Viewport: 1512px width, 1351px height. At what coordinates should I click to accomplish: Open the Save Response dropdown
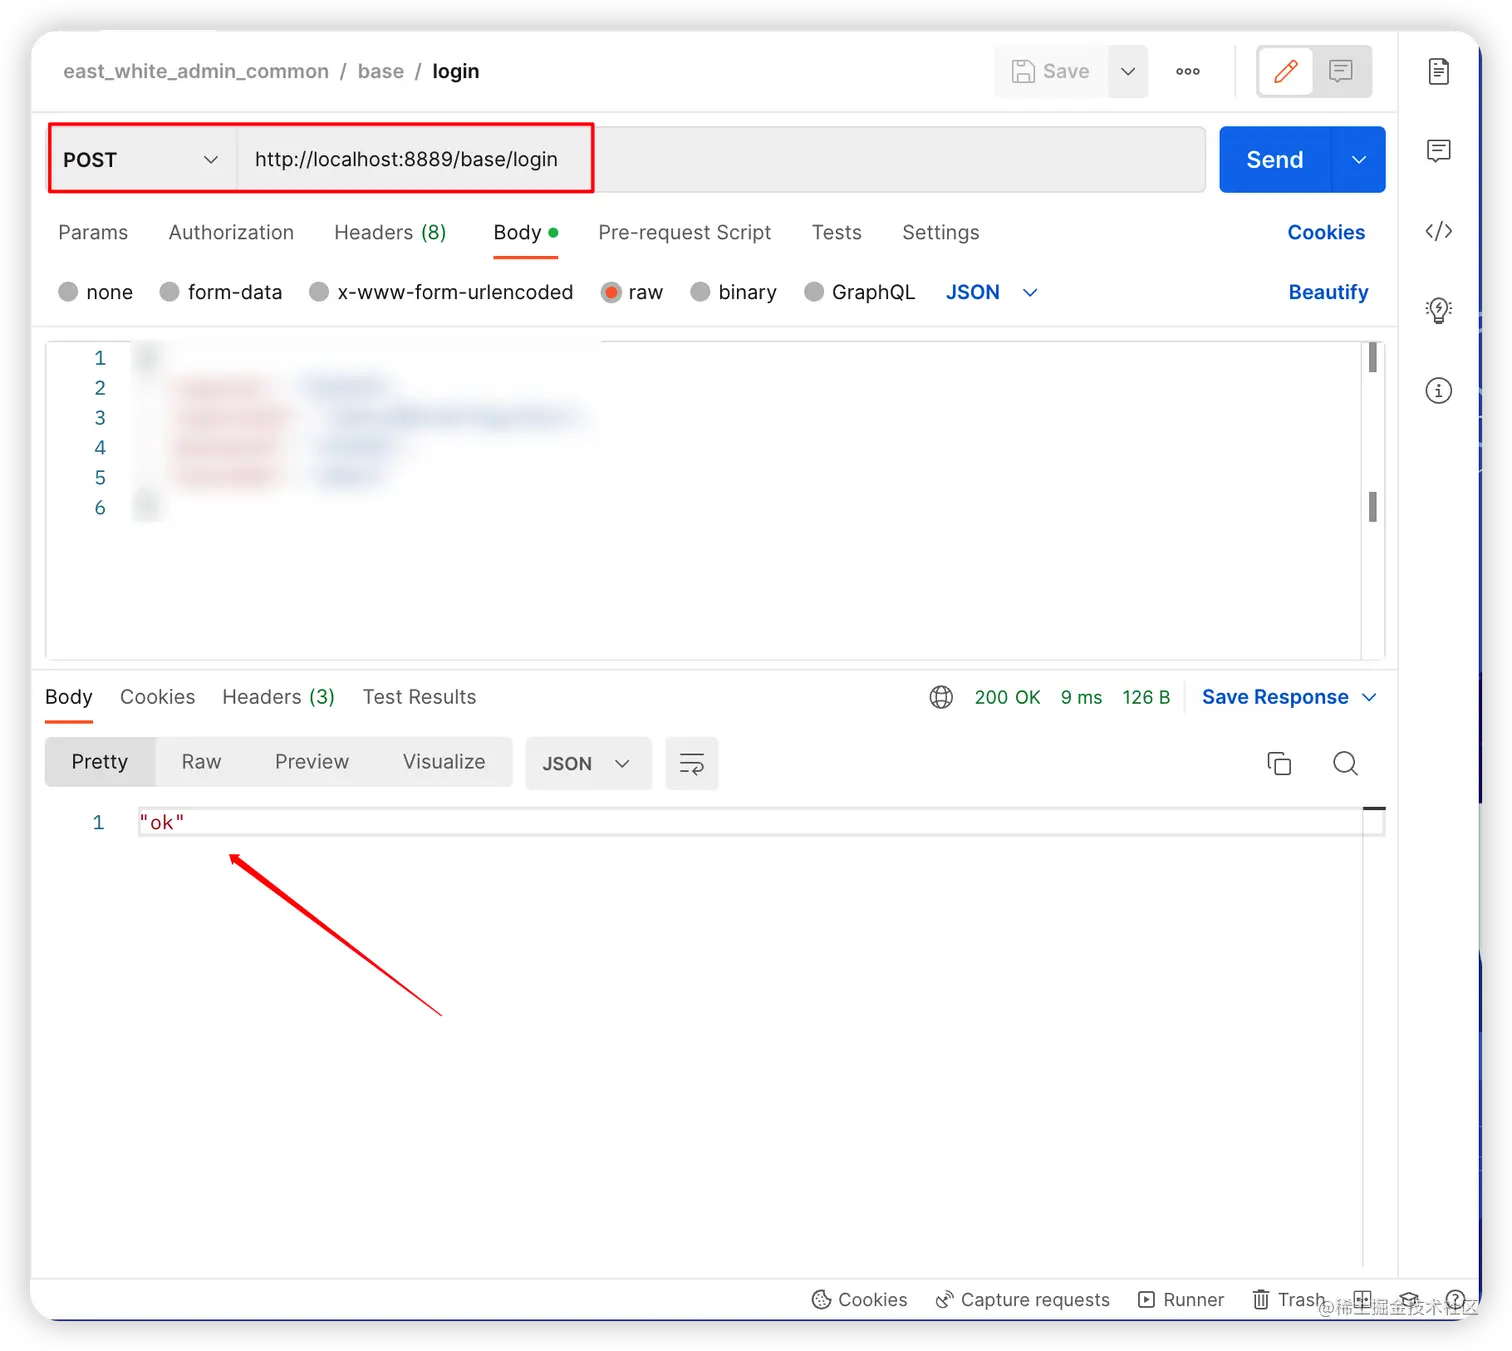[x=1289, y=697]
